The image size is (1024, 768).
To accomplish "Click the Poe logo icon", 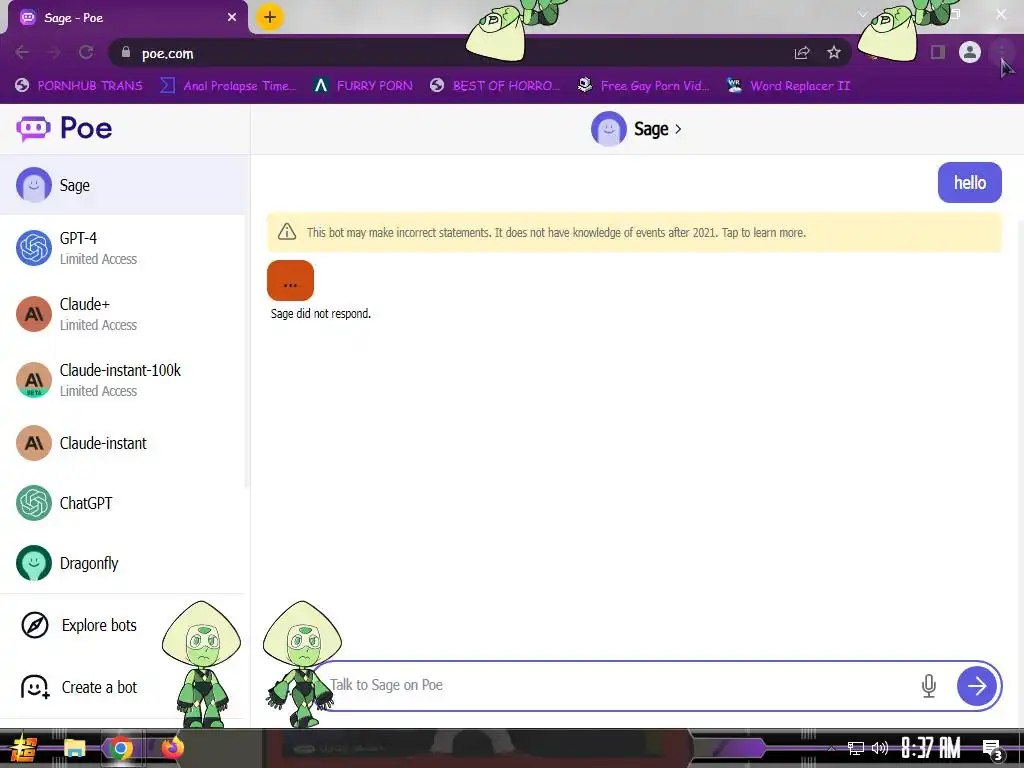I will coord(33,128).
